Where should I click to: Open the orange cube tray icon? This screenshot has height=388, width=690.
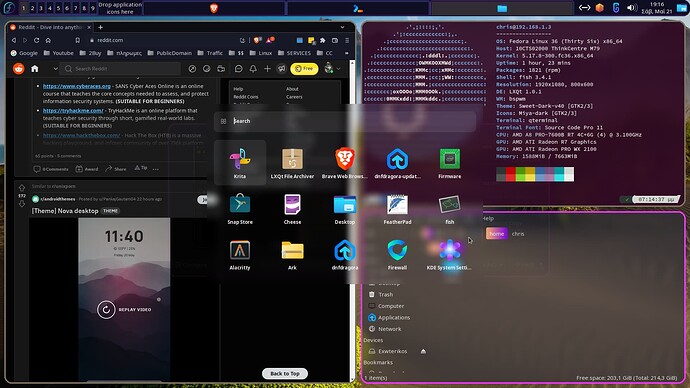point(599,8)
